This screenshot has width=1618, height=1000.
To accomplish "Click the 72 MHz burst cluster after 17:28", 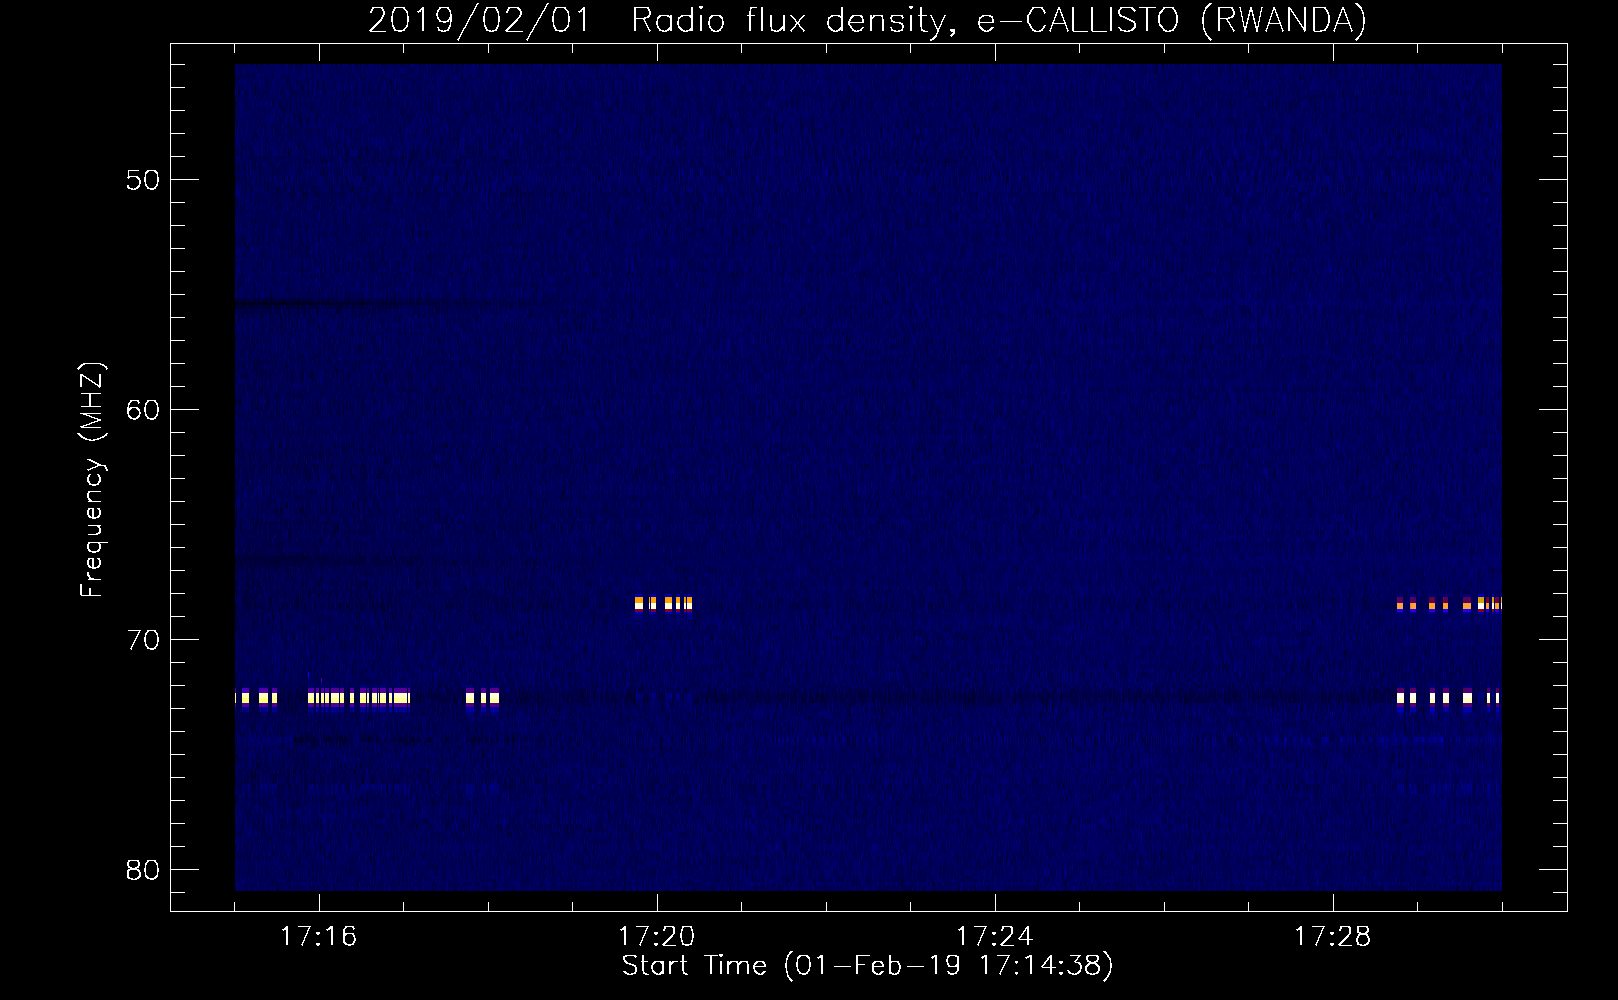I will (x=1449, y=697).
